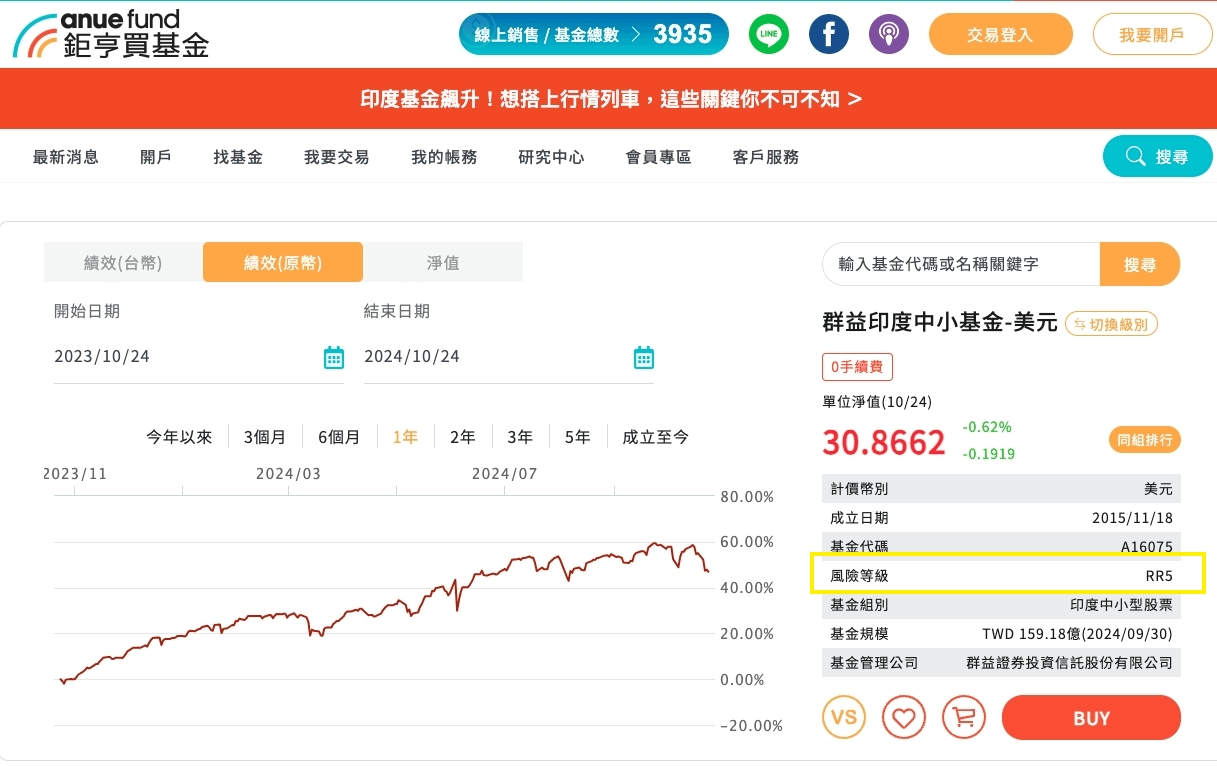Click the 2024/07 chart axis label
1217x766 pixels.
tap(504, 474)
